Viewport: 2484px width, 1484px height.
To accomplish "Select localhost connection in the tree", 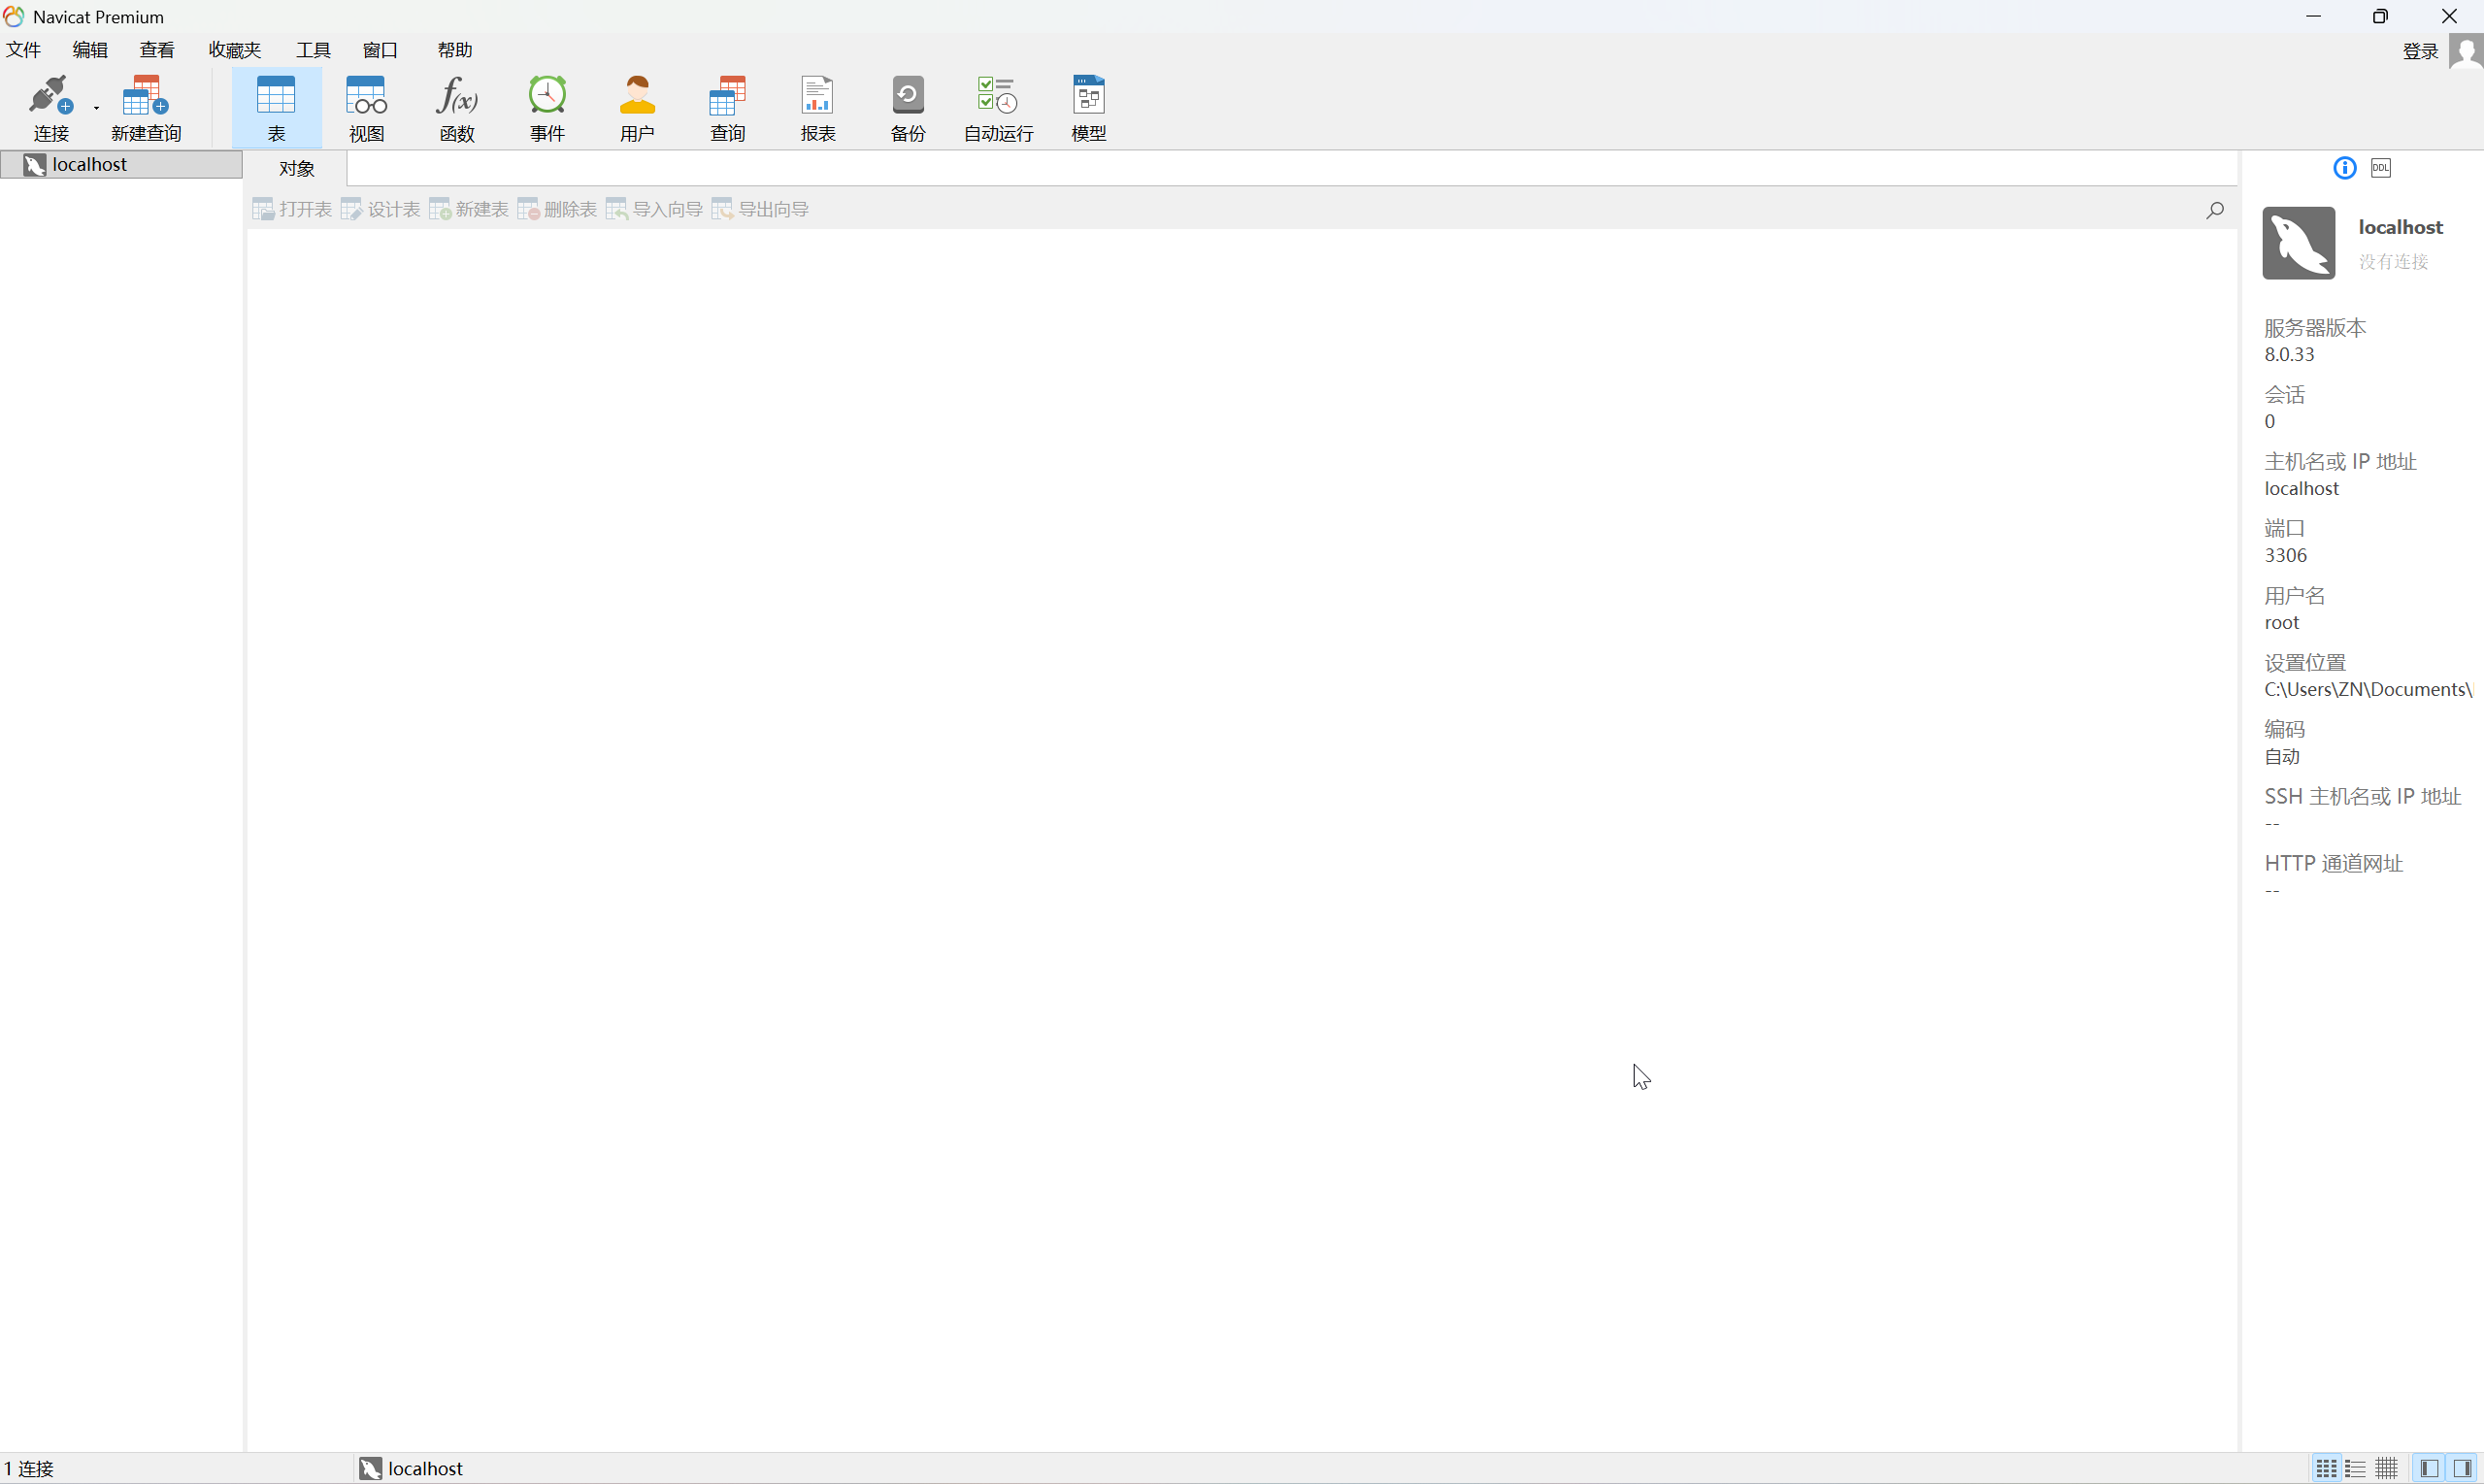I will [x=90, y=164].
